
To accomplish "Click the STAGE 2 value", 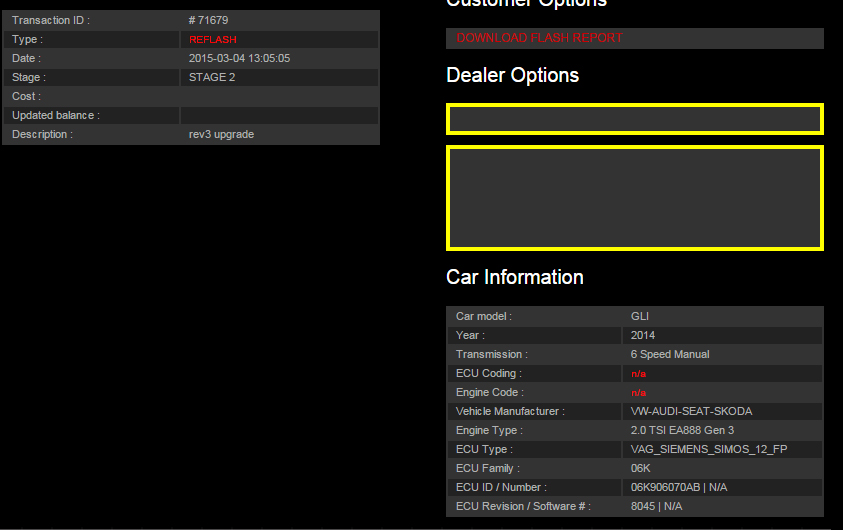I will 212,78.
